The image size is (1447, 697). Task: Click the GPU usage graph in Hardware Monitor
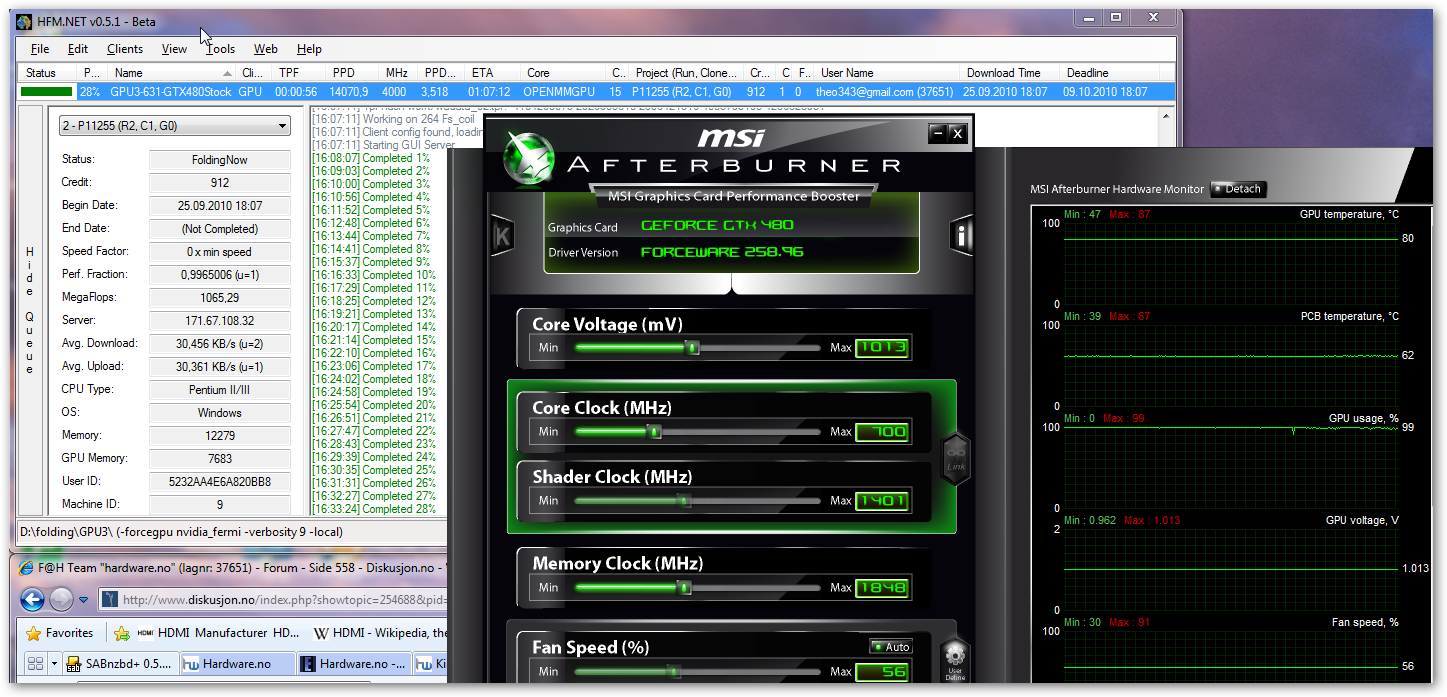[1231, 467]
